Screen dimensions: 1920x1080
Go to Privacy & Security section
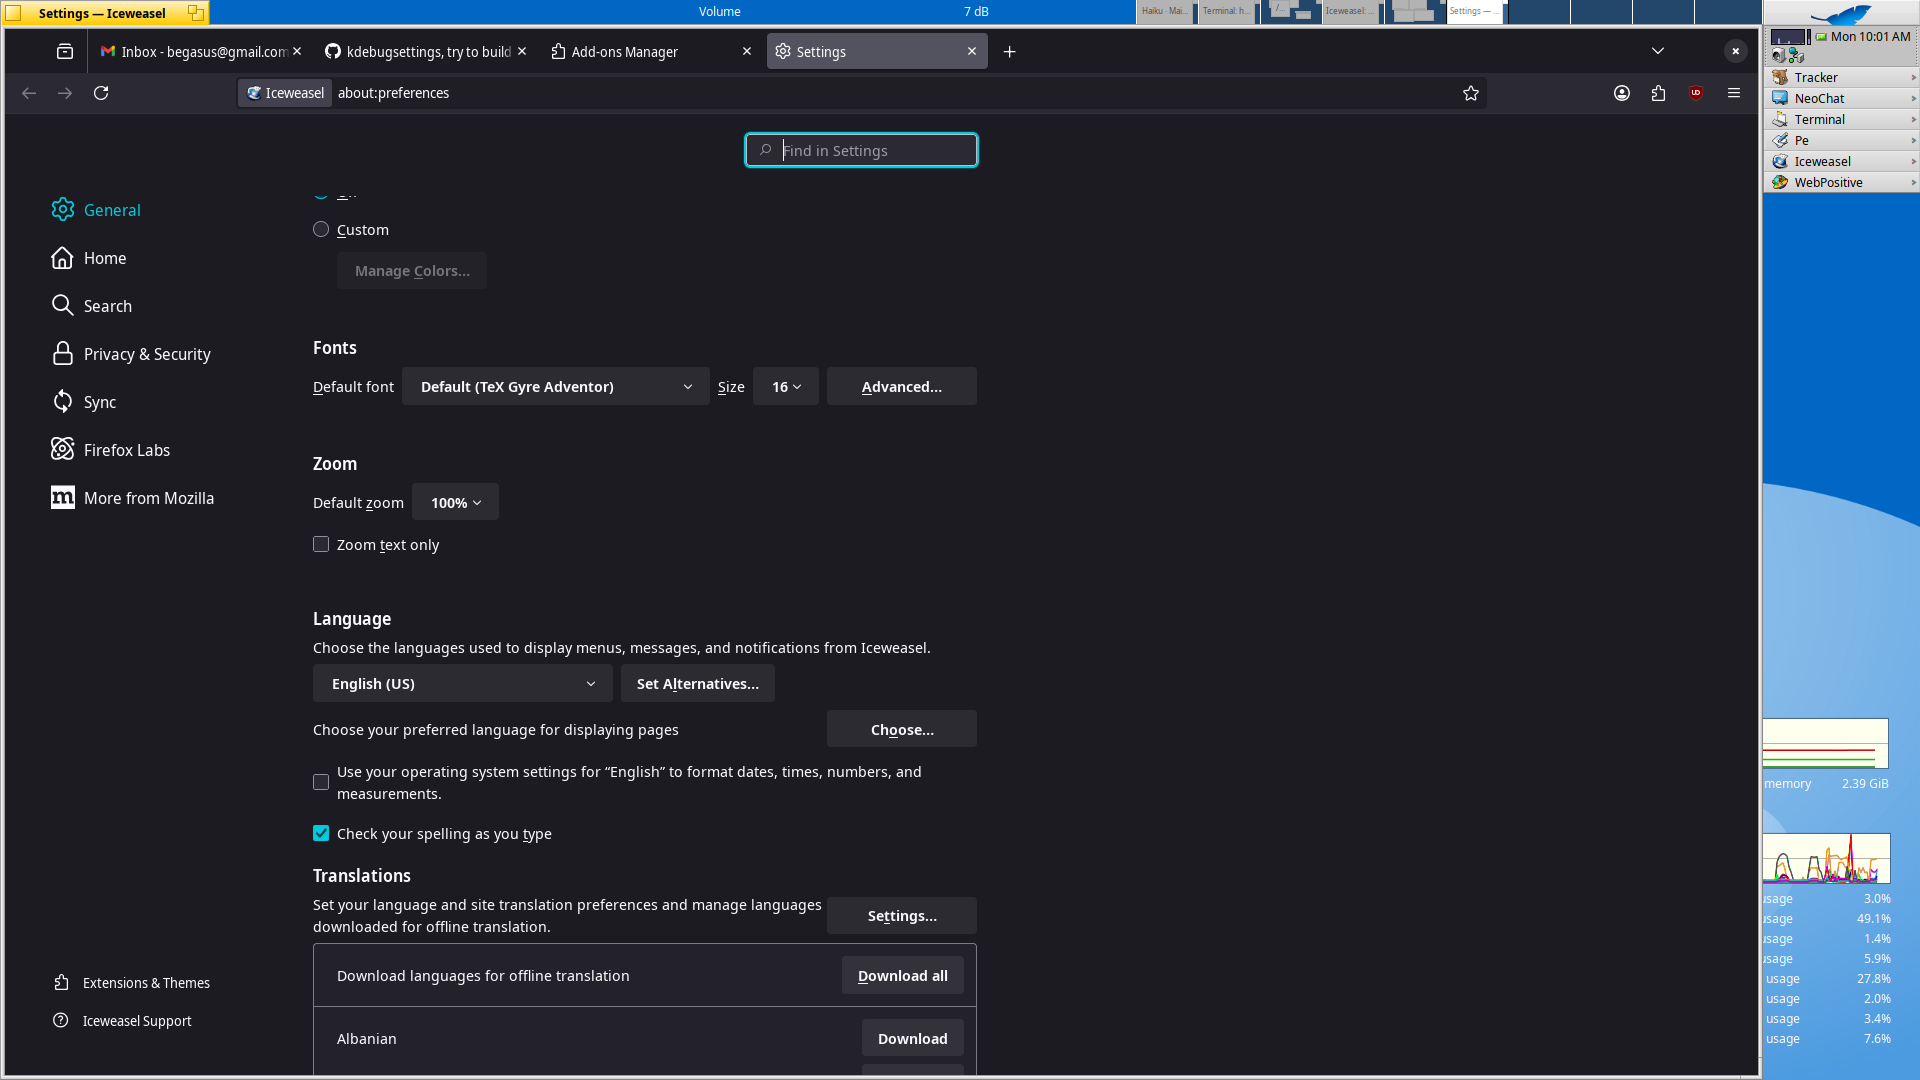[146, 354]
